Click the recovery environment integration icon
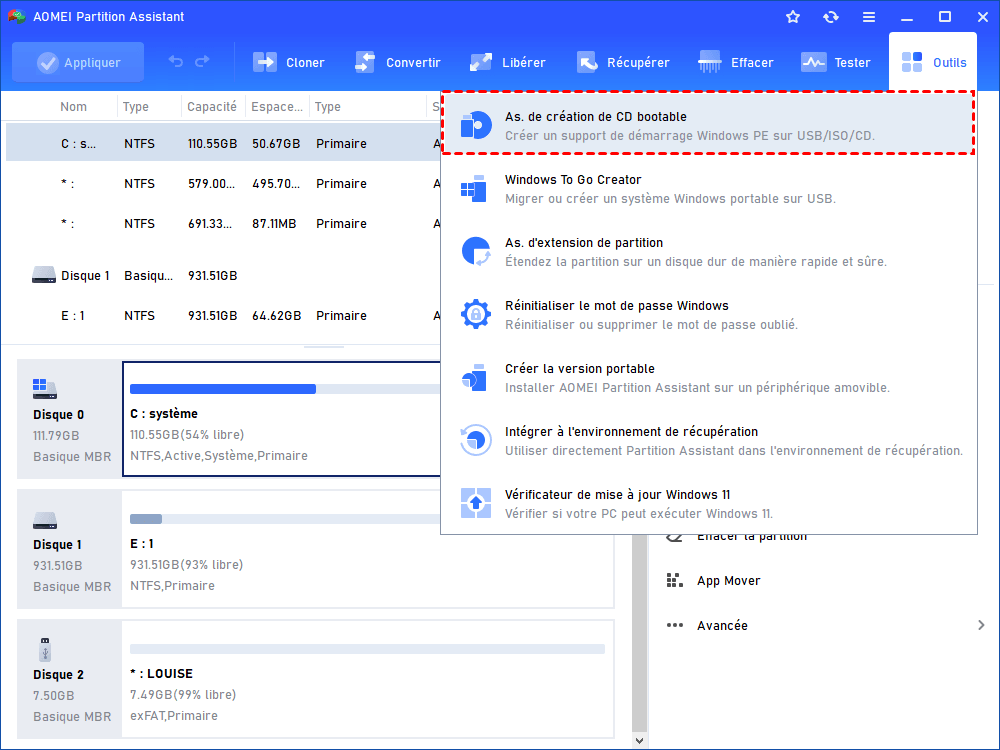1000x750 pixels. (476, 440)
